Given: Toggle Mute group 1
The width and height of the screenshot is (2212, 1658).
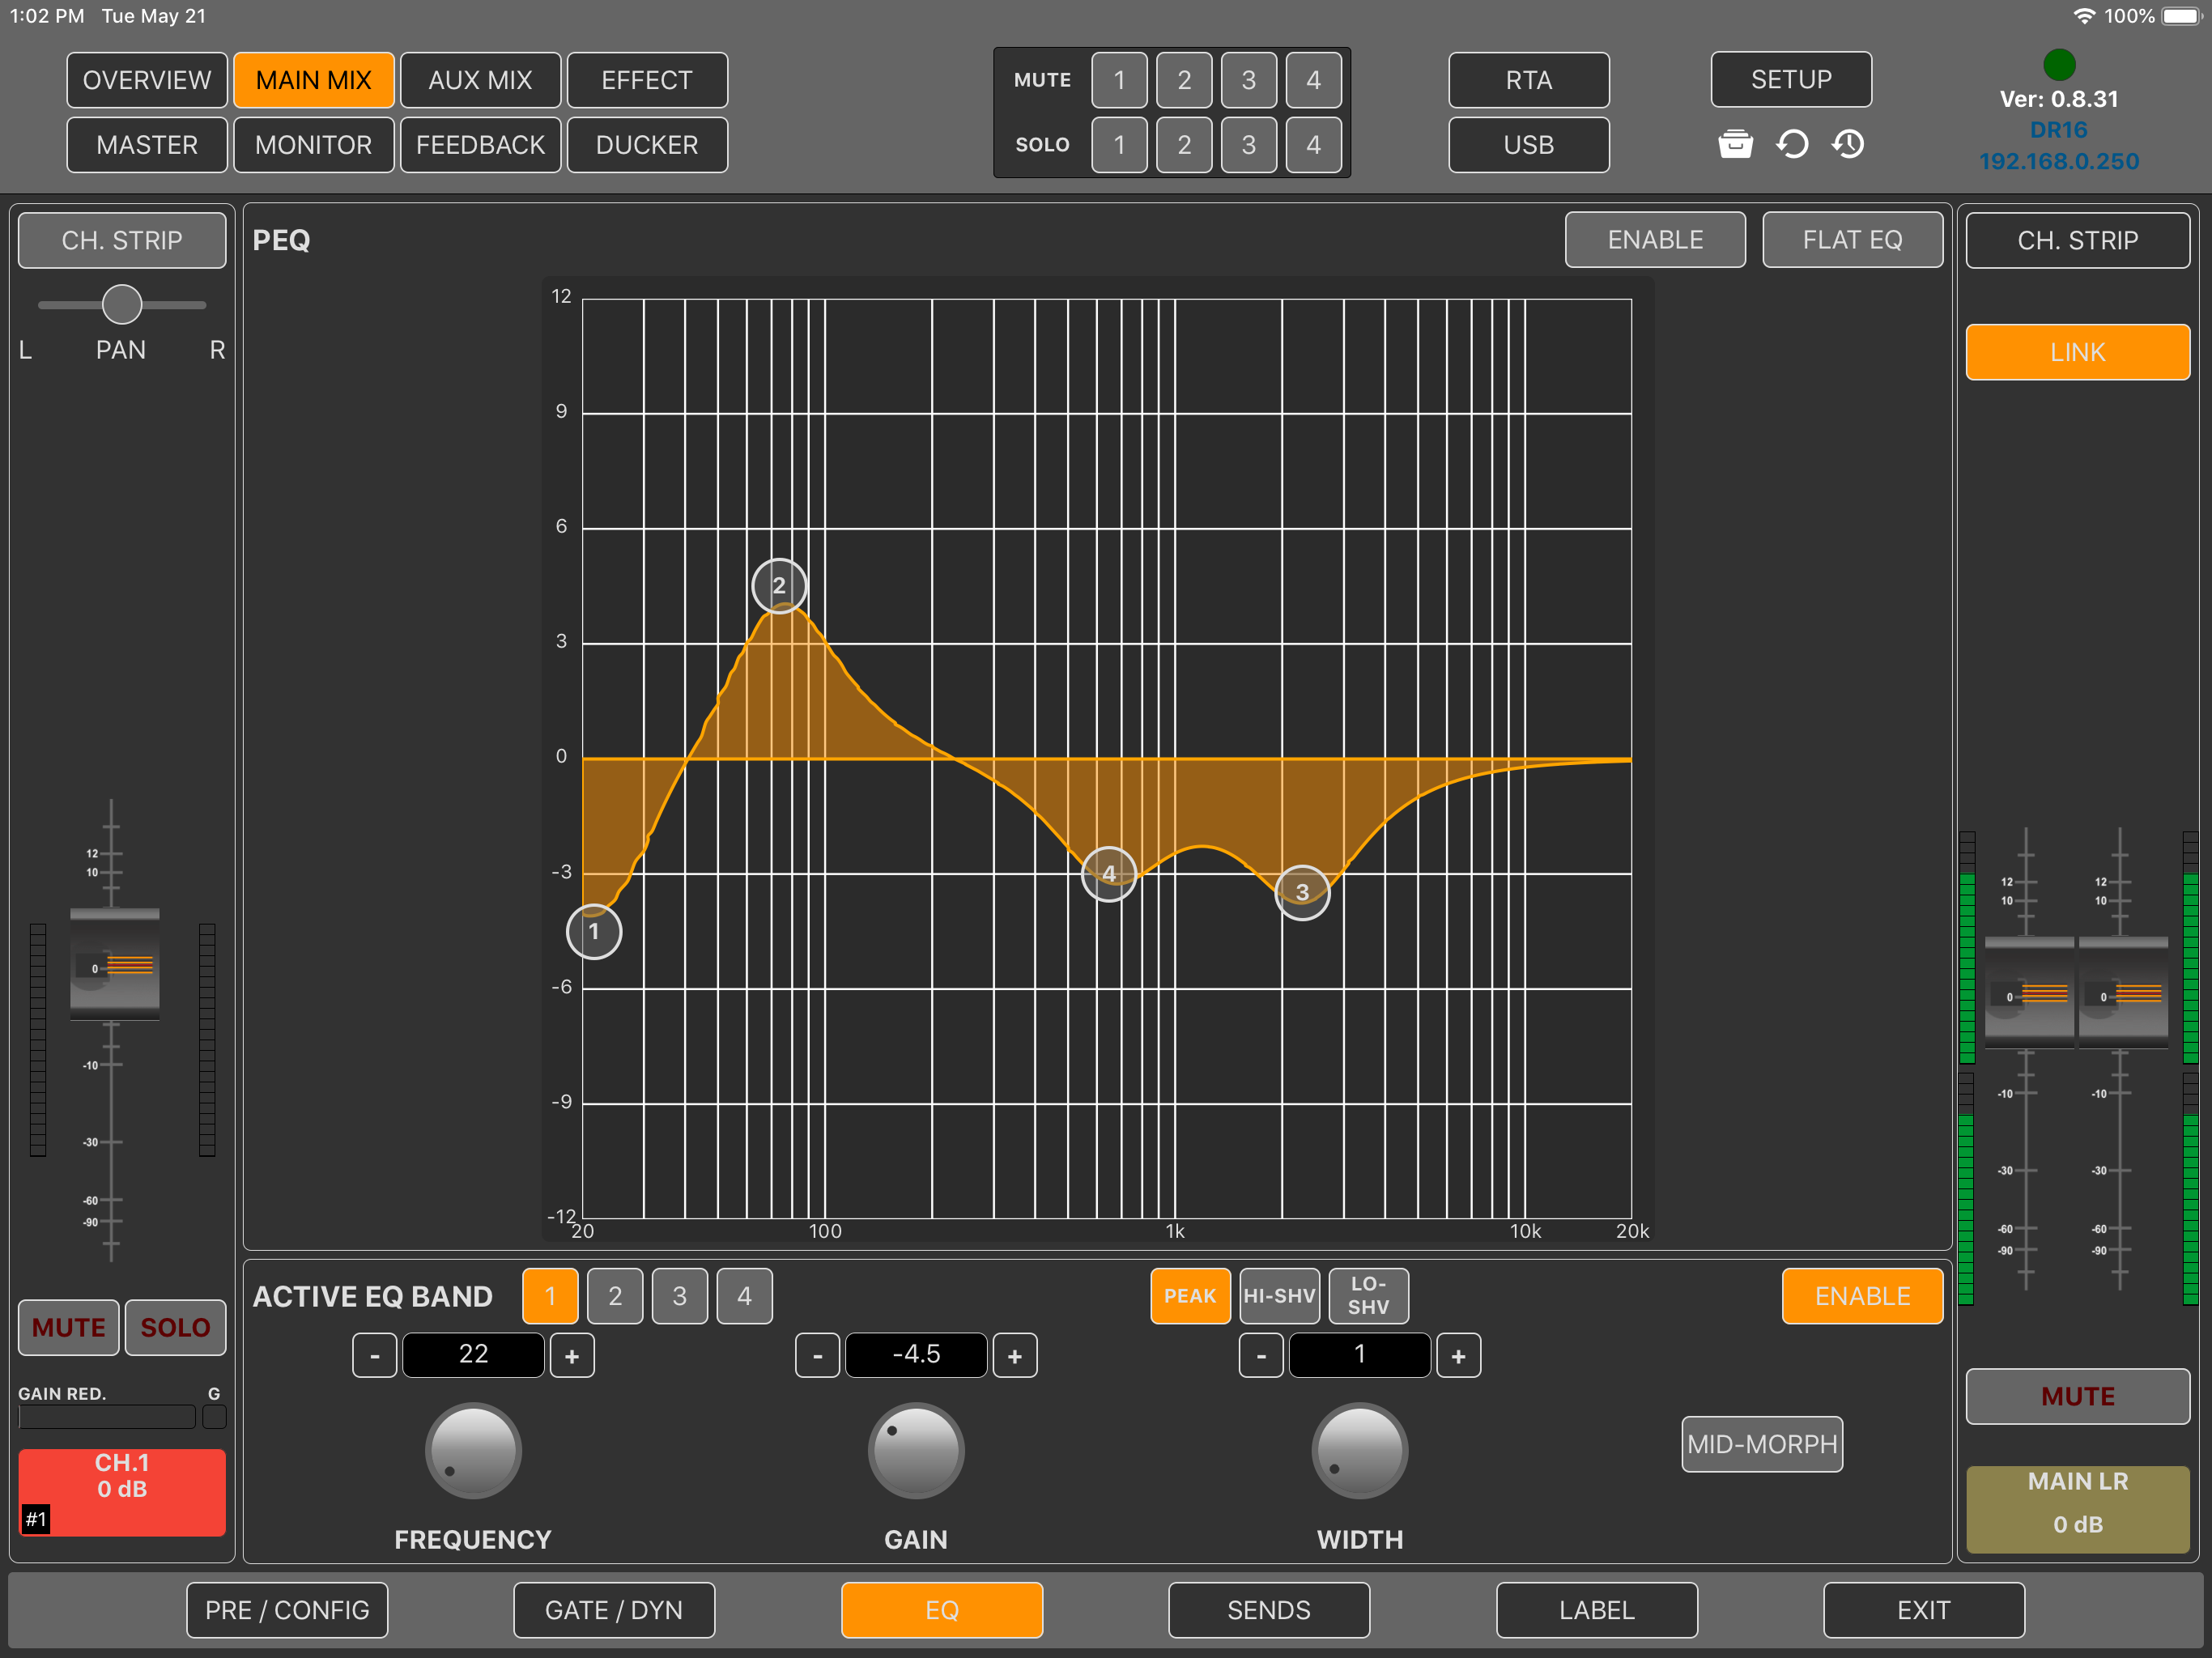Looking at the screenshot, I should (1119, 80).
